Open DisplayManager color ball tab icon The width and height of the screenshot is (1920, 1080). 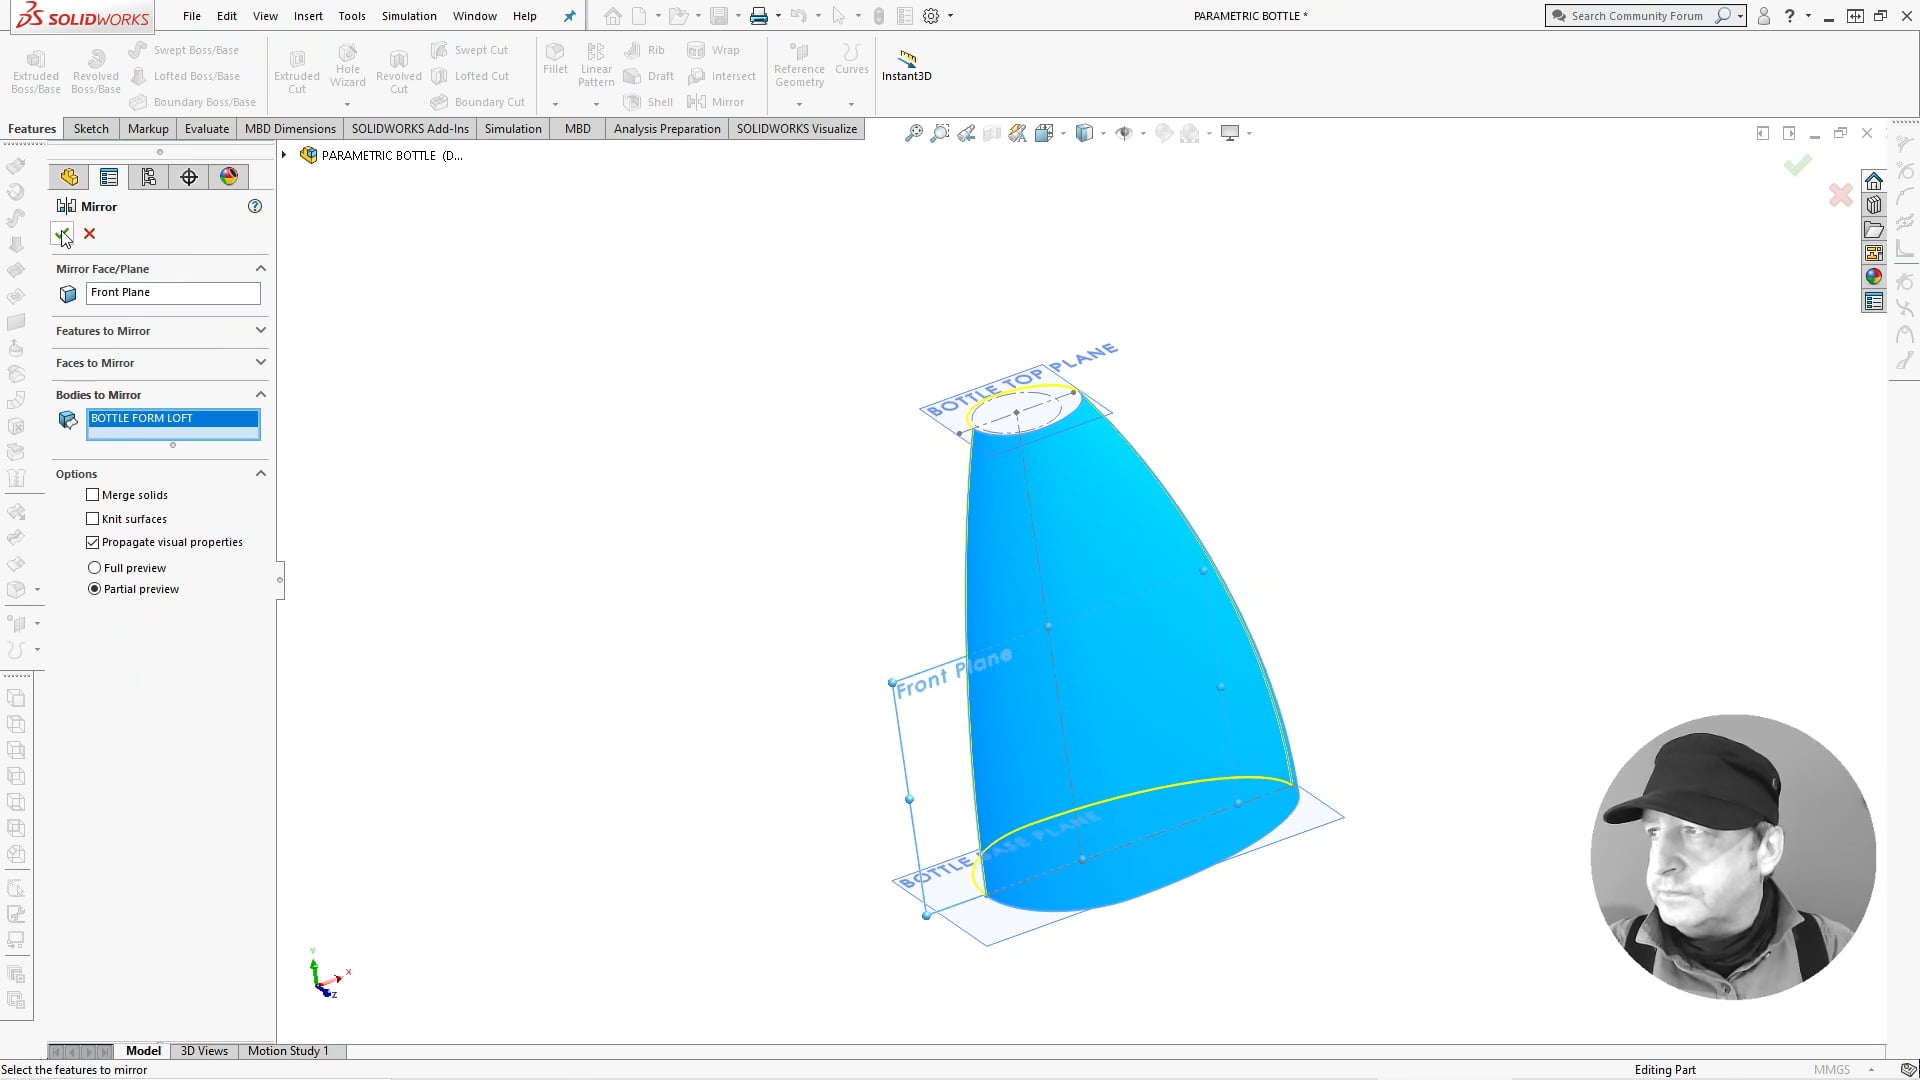(229, 177)
